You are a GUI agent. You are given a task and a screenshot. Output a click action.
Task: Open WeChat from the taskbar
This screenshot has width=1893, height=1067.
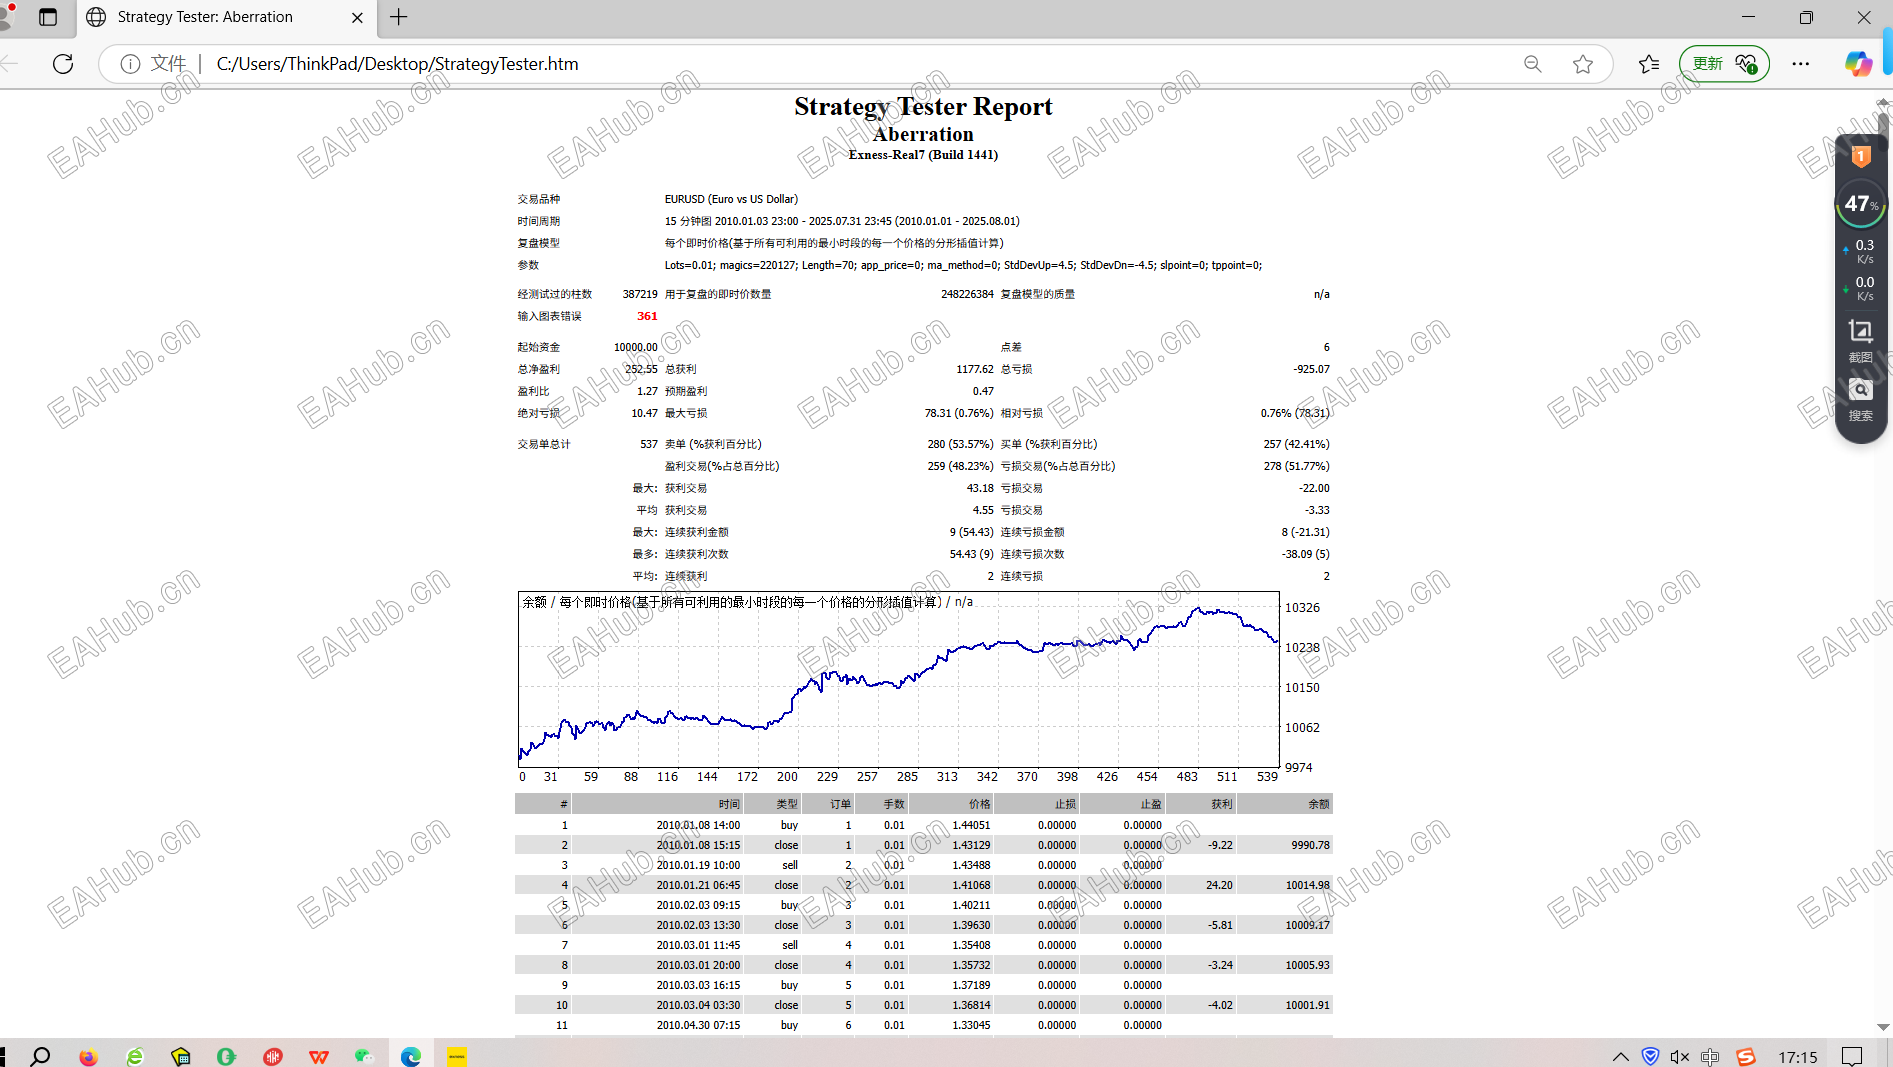(x=364, y=1056)
